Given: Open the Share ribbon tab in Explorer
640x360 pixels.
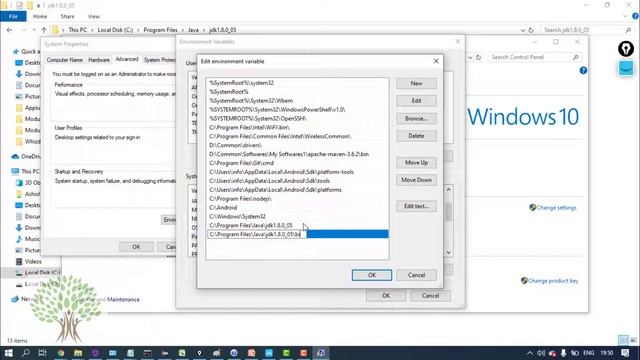Looking at the screenshot, I should point(67,16).
